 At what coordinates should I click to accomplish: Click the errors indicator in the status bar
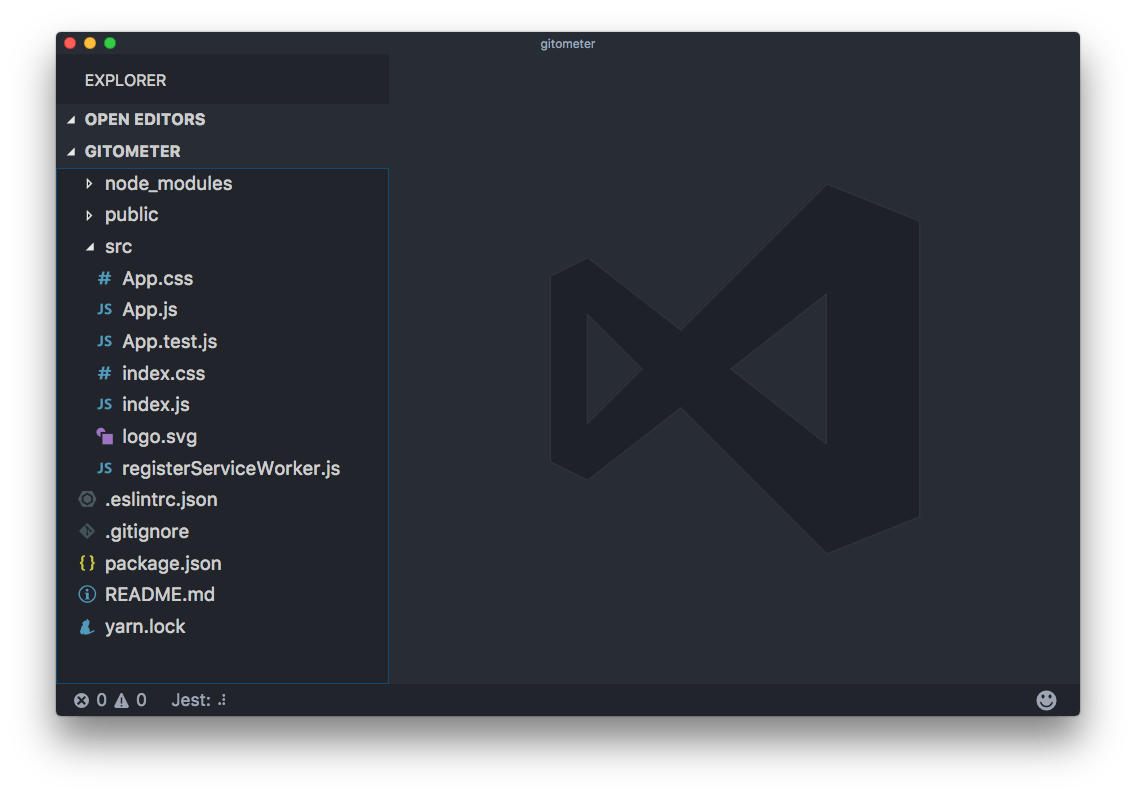click(x=90, y=700)
